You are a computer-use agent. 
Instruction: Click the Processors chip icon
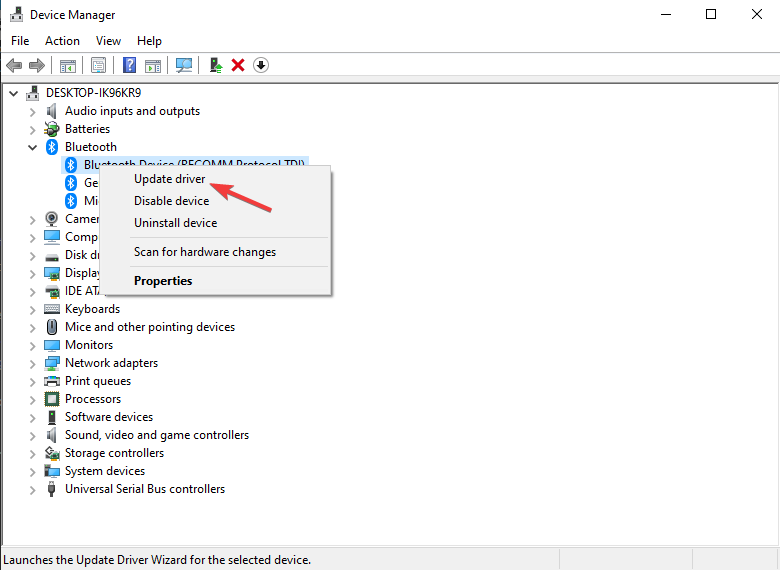(52, 399)
